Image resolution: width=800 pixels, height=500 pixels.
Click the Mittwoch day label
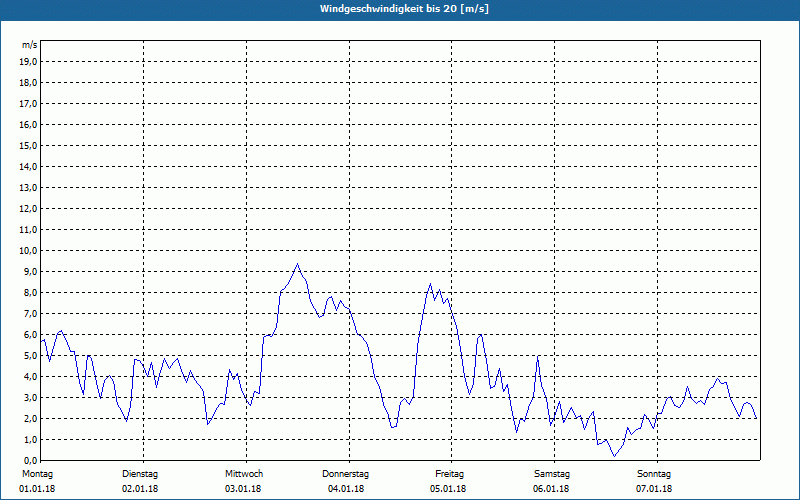click(x=243, y=473)
